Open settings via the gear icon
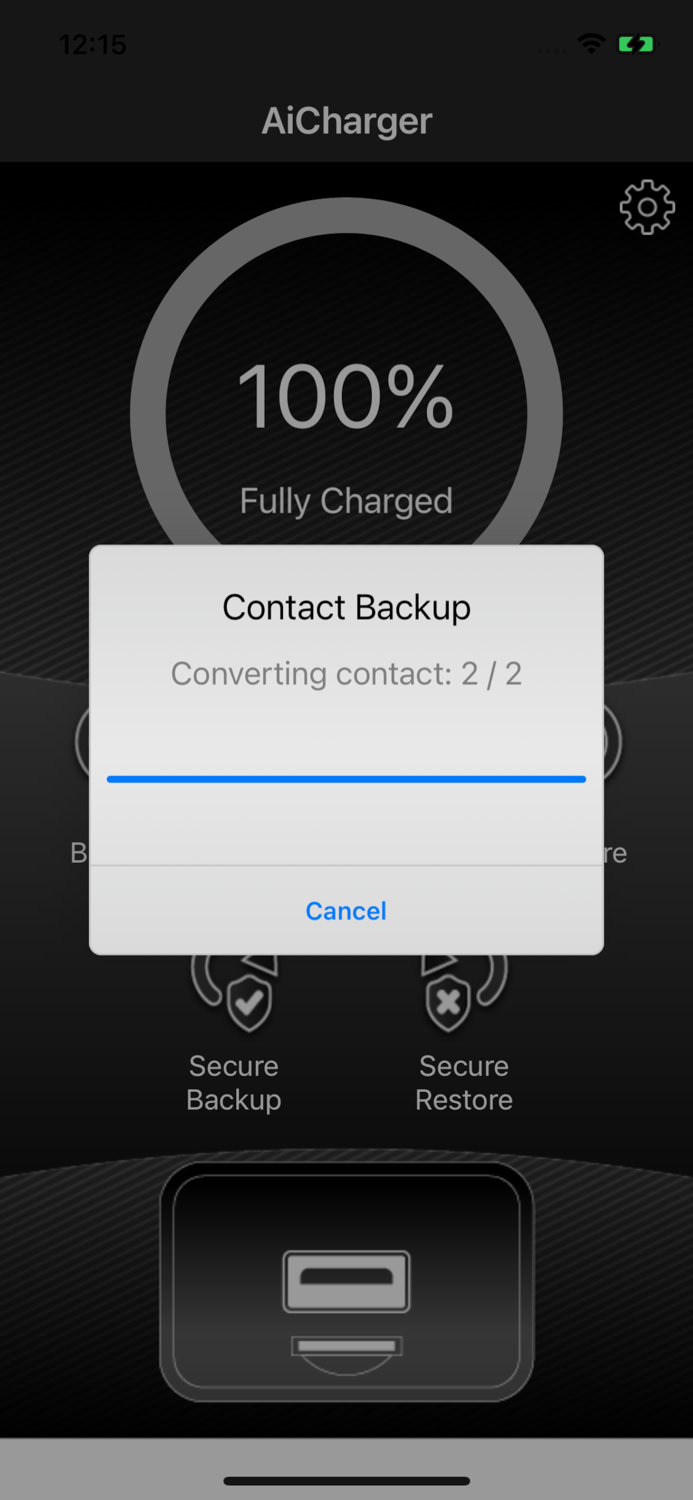 click(x=647, y=207)
